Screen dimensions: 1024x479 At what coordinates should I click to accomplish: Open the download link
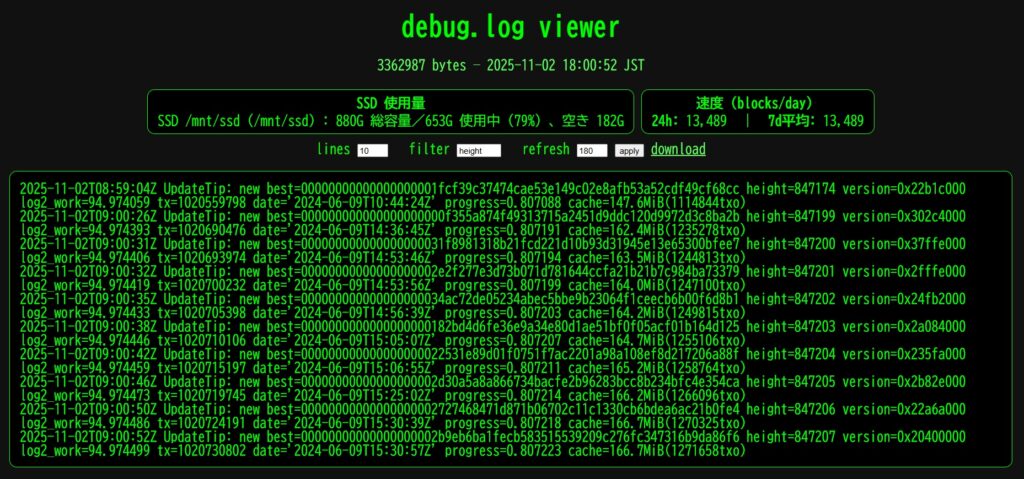(x=678, y=150)
